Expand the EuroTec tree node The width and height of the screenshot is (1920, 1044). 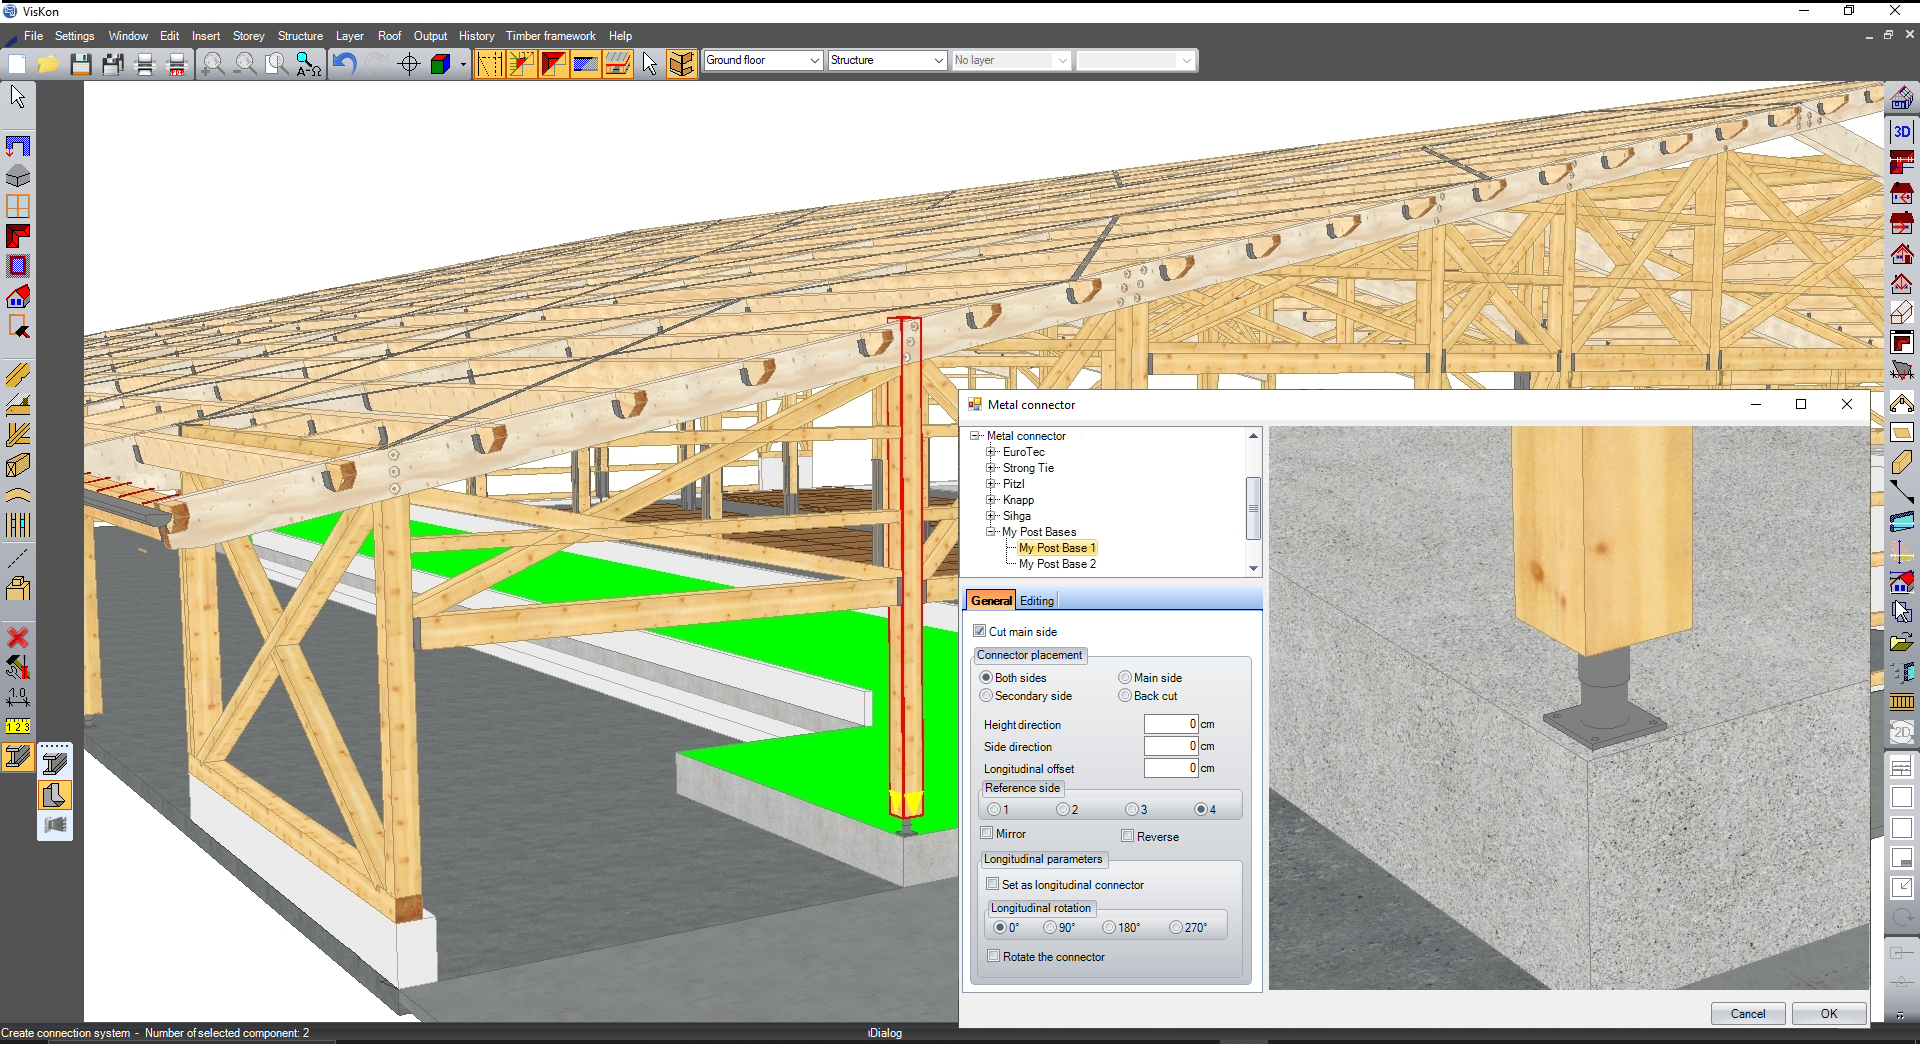pos(991,452)
